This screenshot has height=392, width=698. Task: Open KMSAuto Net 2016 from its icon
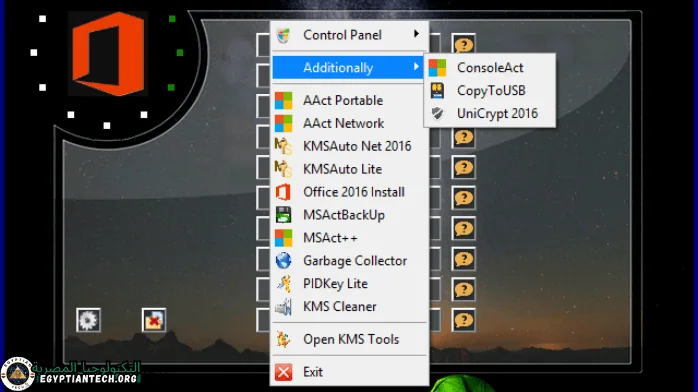tap(284, 146)
